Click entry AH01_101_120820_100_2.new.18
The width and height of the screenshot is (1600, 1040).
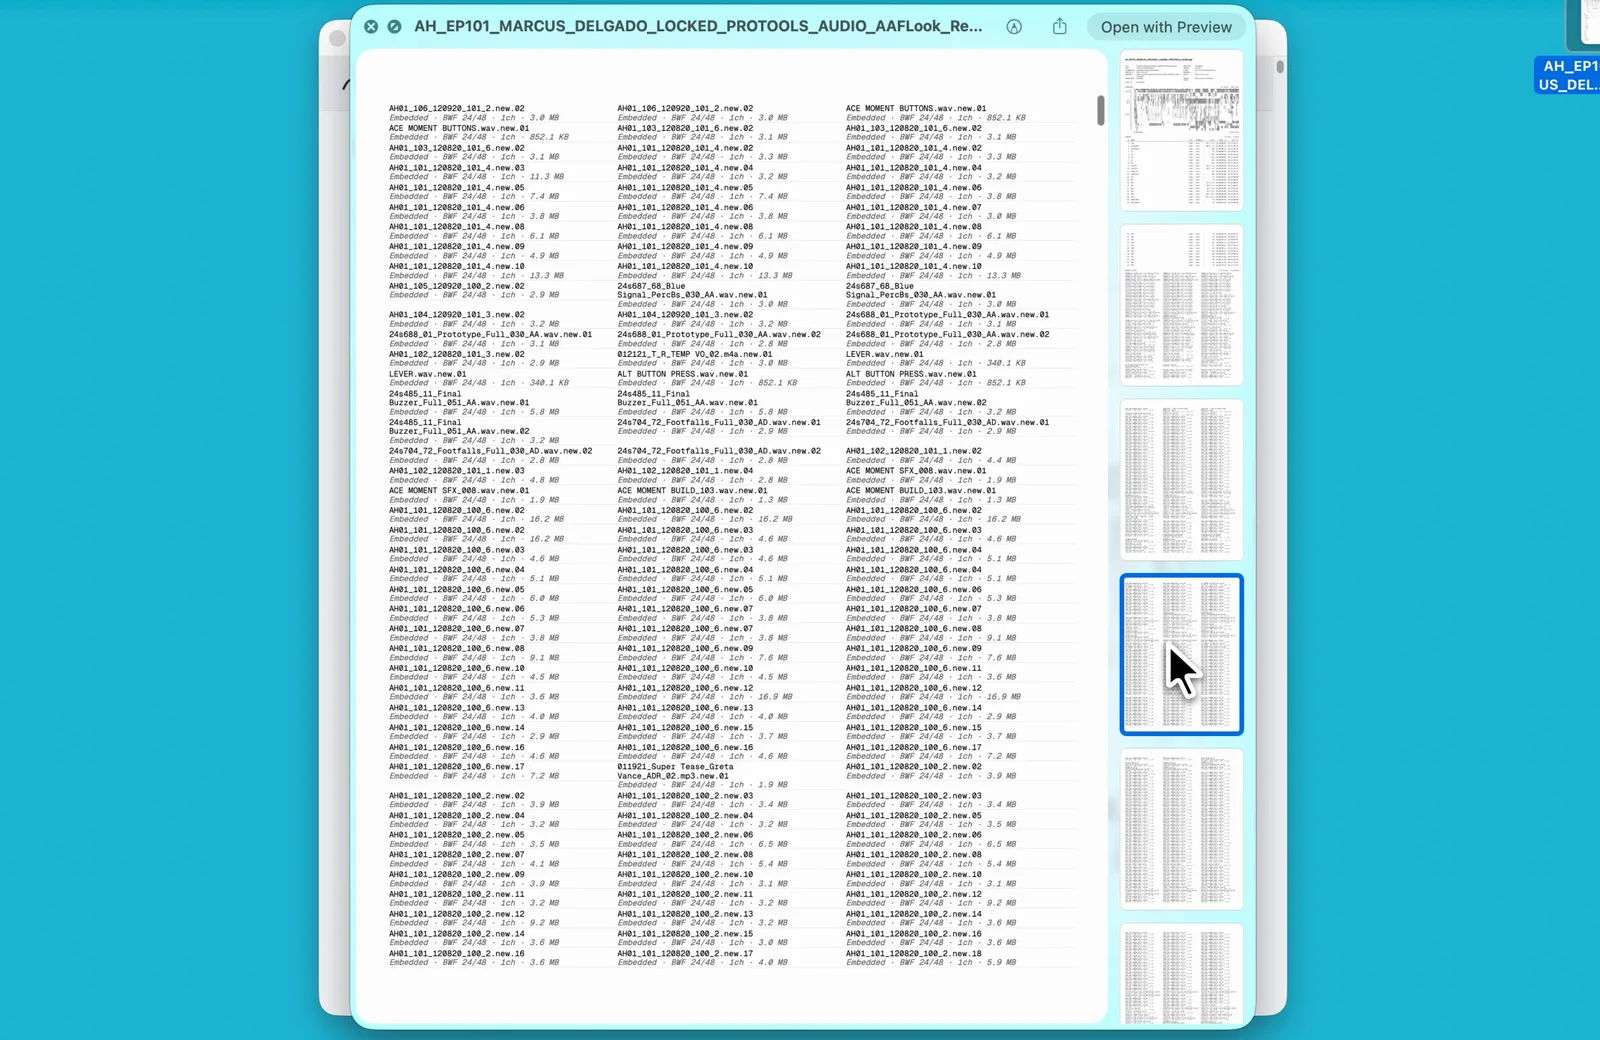click(913, 954)
